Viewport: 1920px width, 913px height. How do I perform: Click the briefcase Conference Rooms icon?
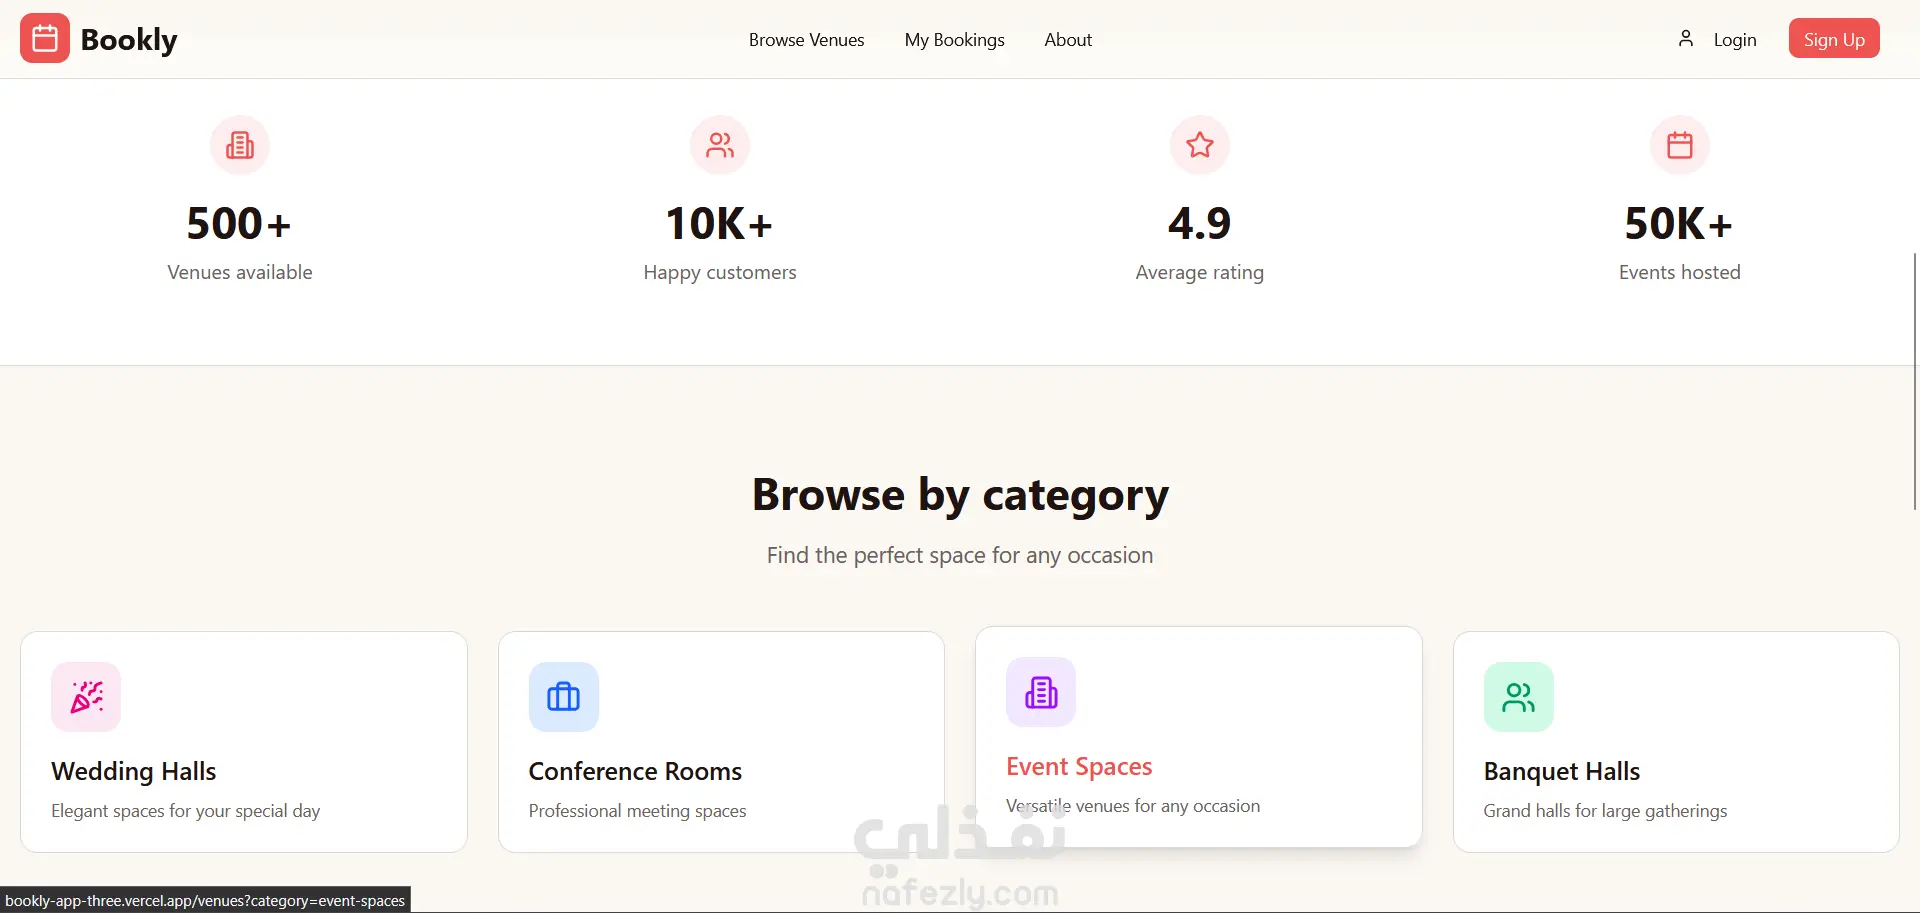(x=564, y=697)
